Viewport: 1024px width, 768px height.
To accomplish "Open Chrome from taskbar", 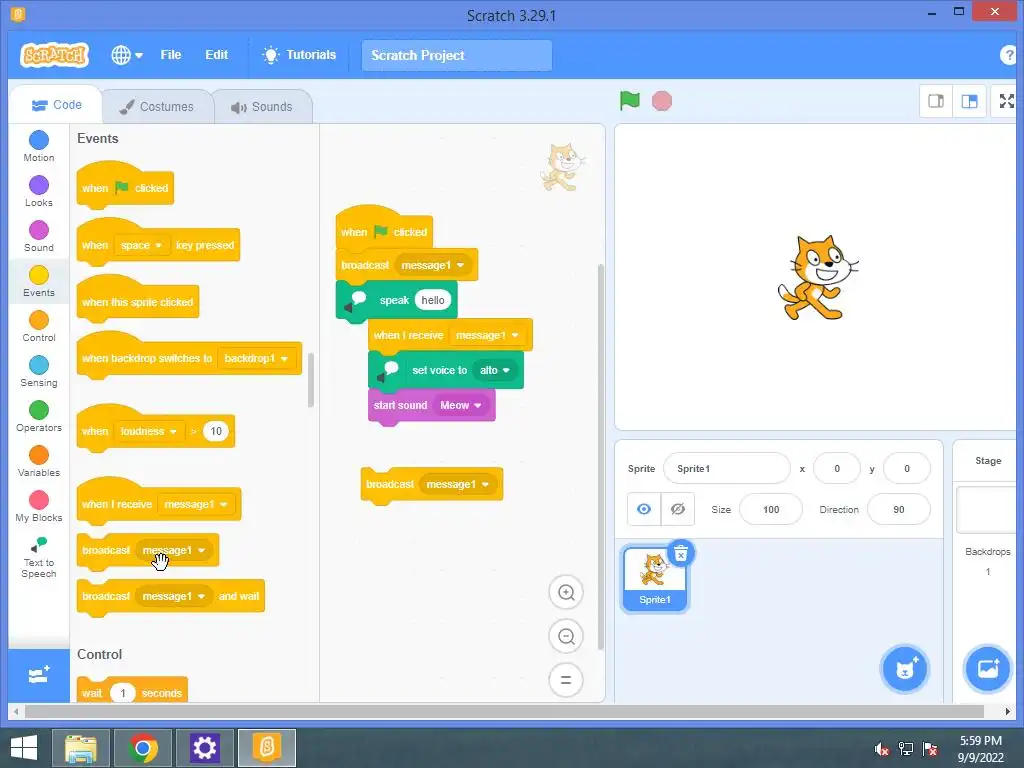I will [143, 748].
